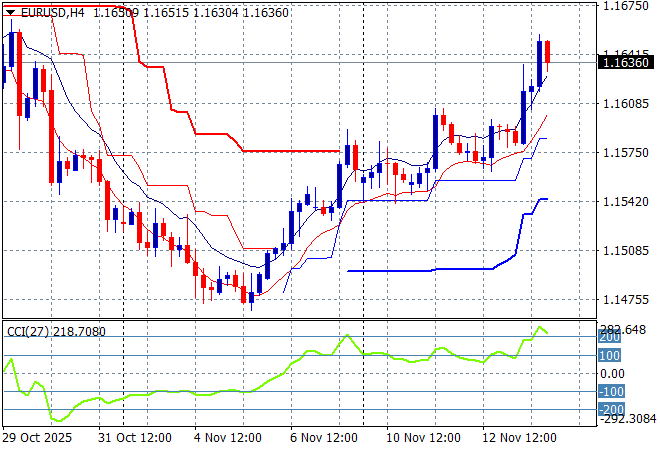Image resolution: width=660 pixels, height=450 pixels.
Task: Click the 1.15420 price scale label
Action: coord(625,202)
